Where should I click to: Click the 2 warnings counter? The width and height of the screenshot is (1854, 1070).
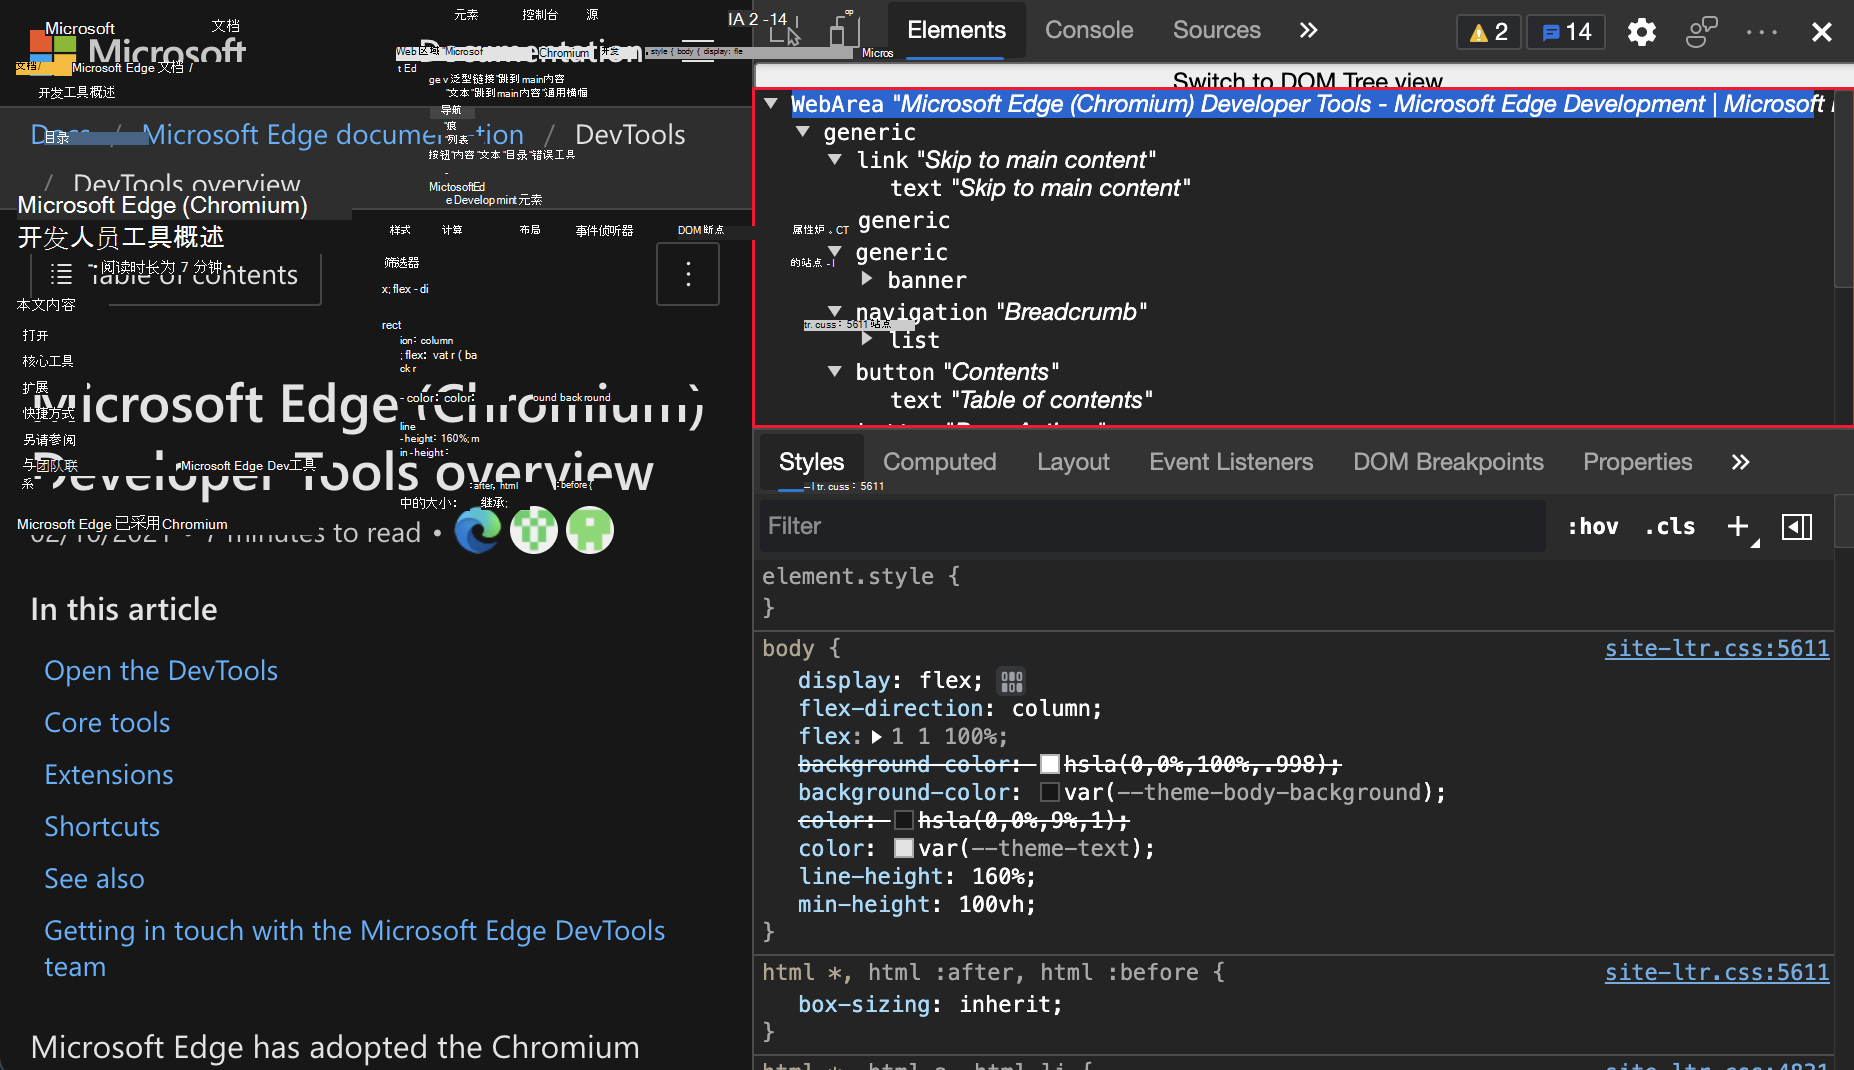pos(1488,32)
